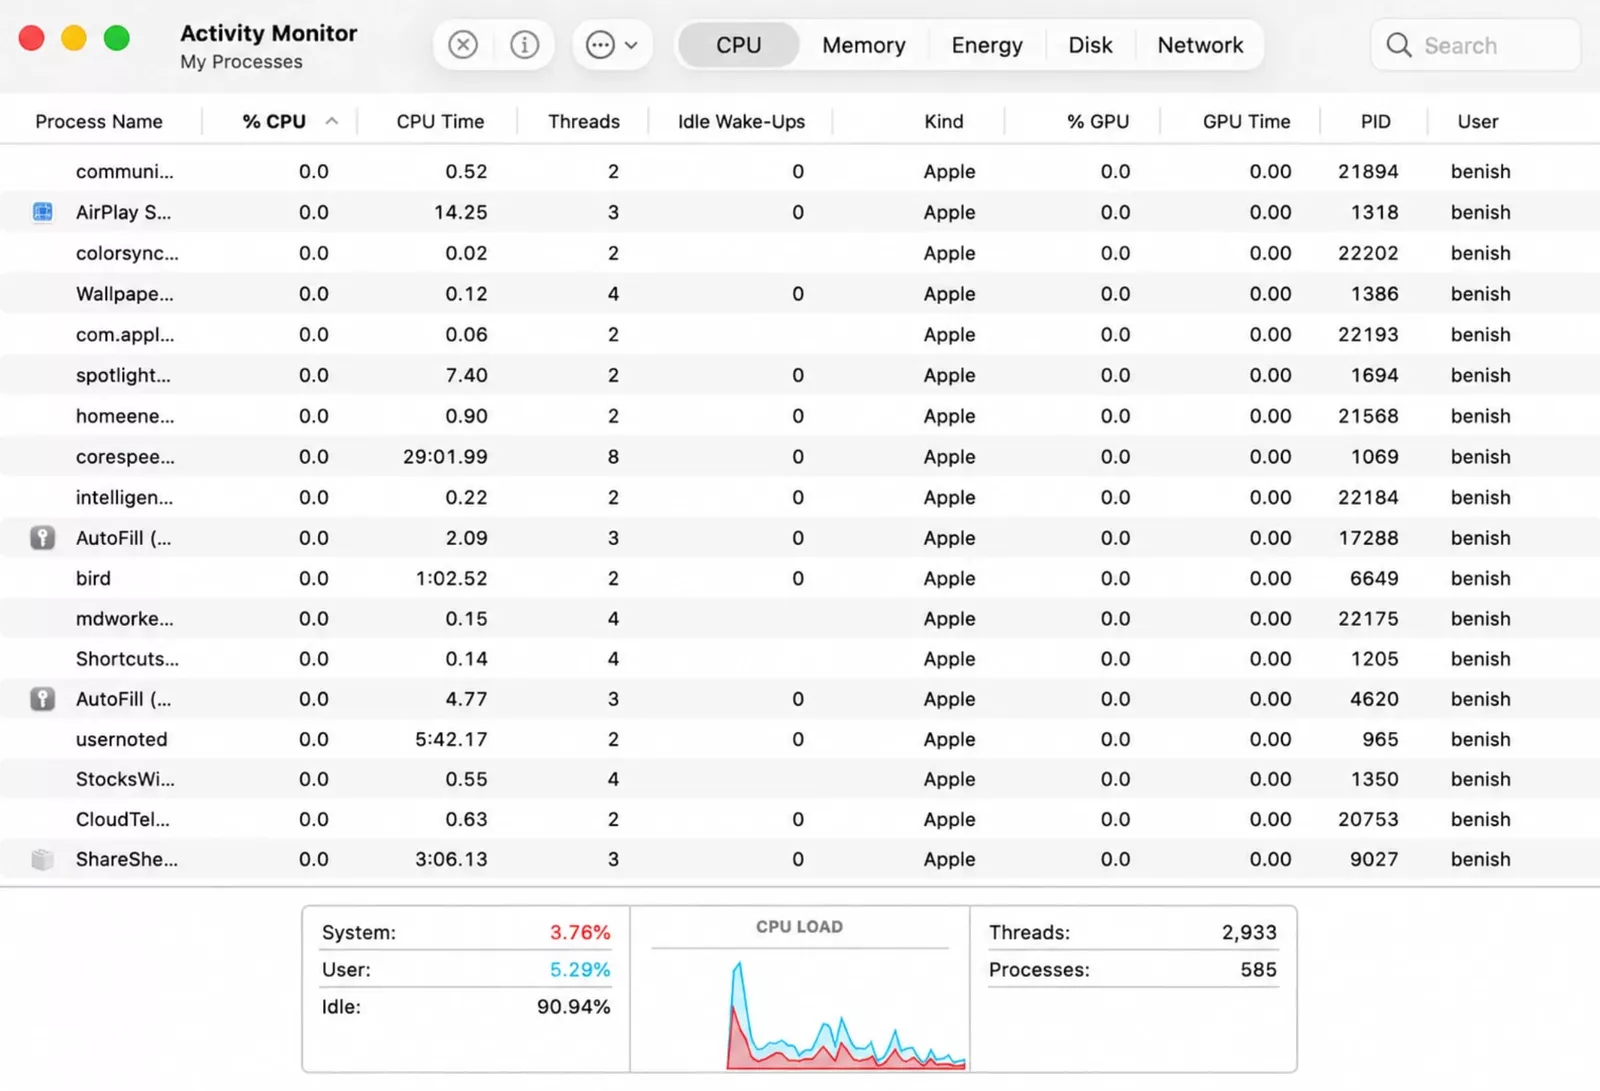Click the search magnifier icon
This screenshot has width=1600, height=1091.
point(1399,46)
